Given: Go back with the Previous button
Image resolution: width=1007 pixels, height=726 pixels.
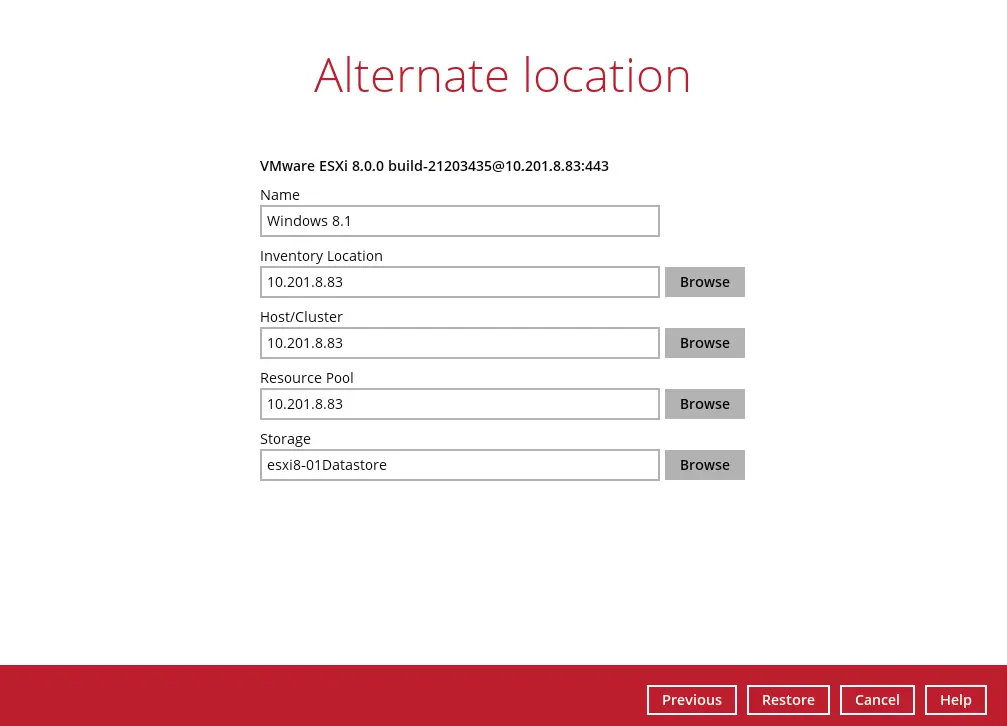Looking at the screenshot, I should click(691, 700).
